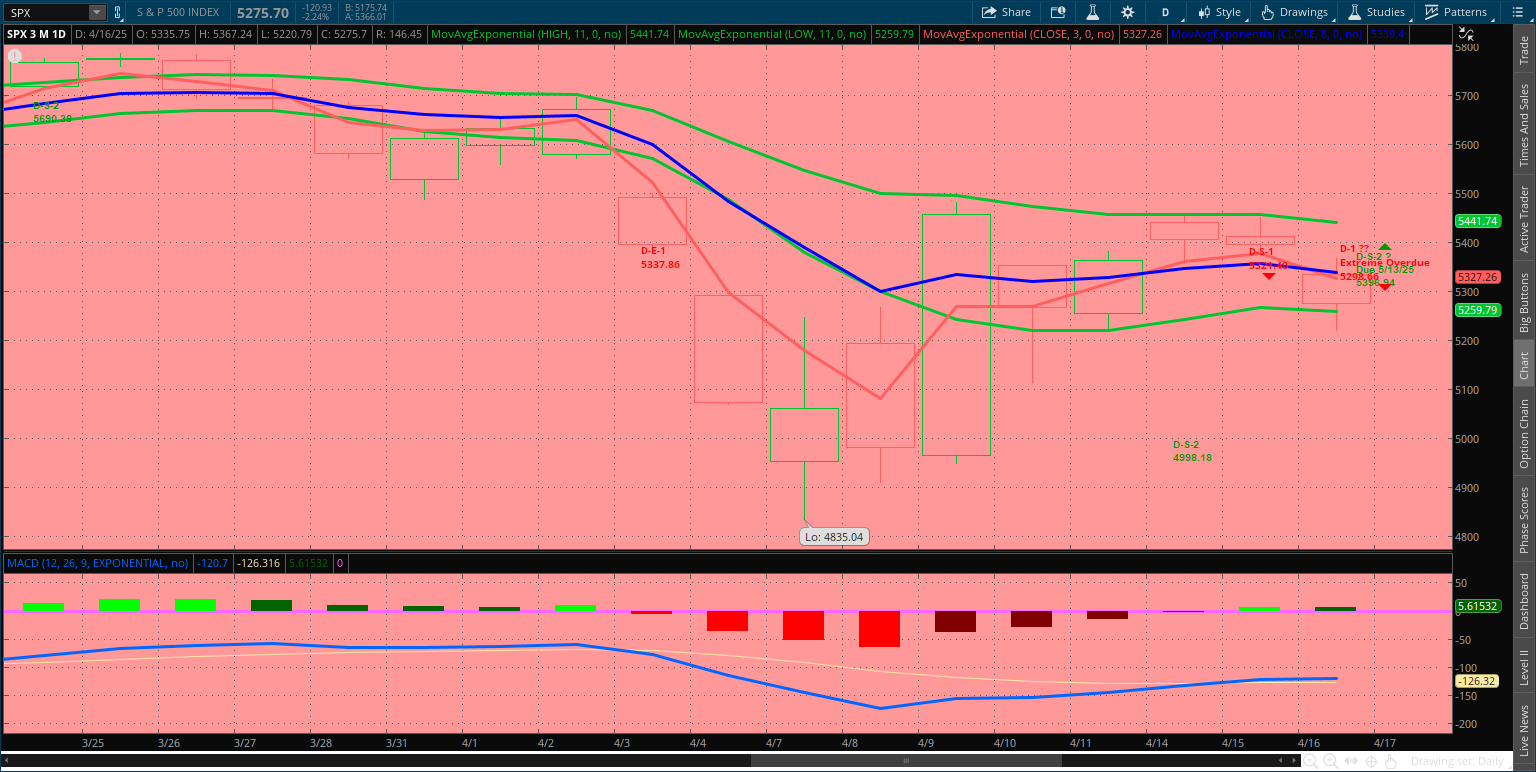Screen dimensions: 1536x772
Task: Click the 3/31 date label on time axis
Action: 397,743
